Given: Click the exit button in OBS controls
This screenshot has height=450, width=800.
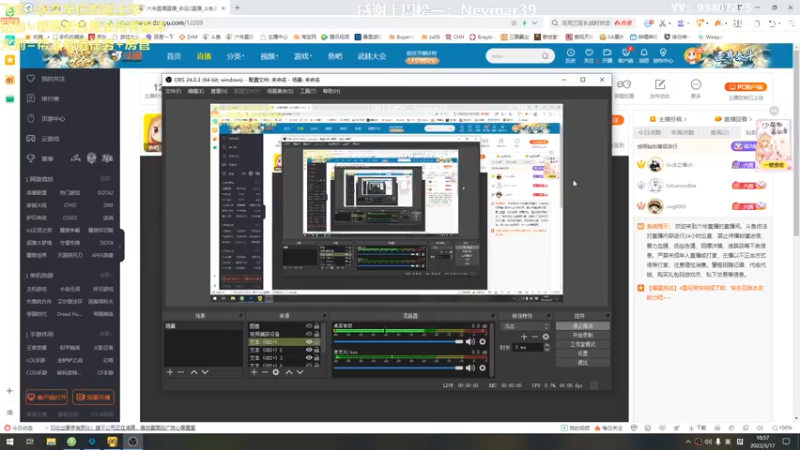Looking at the screenshot, I should (x=583, y=363).
